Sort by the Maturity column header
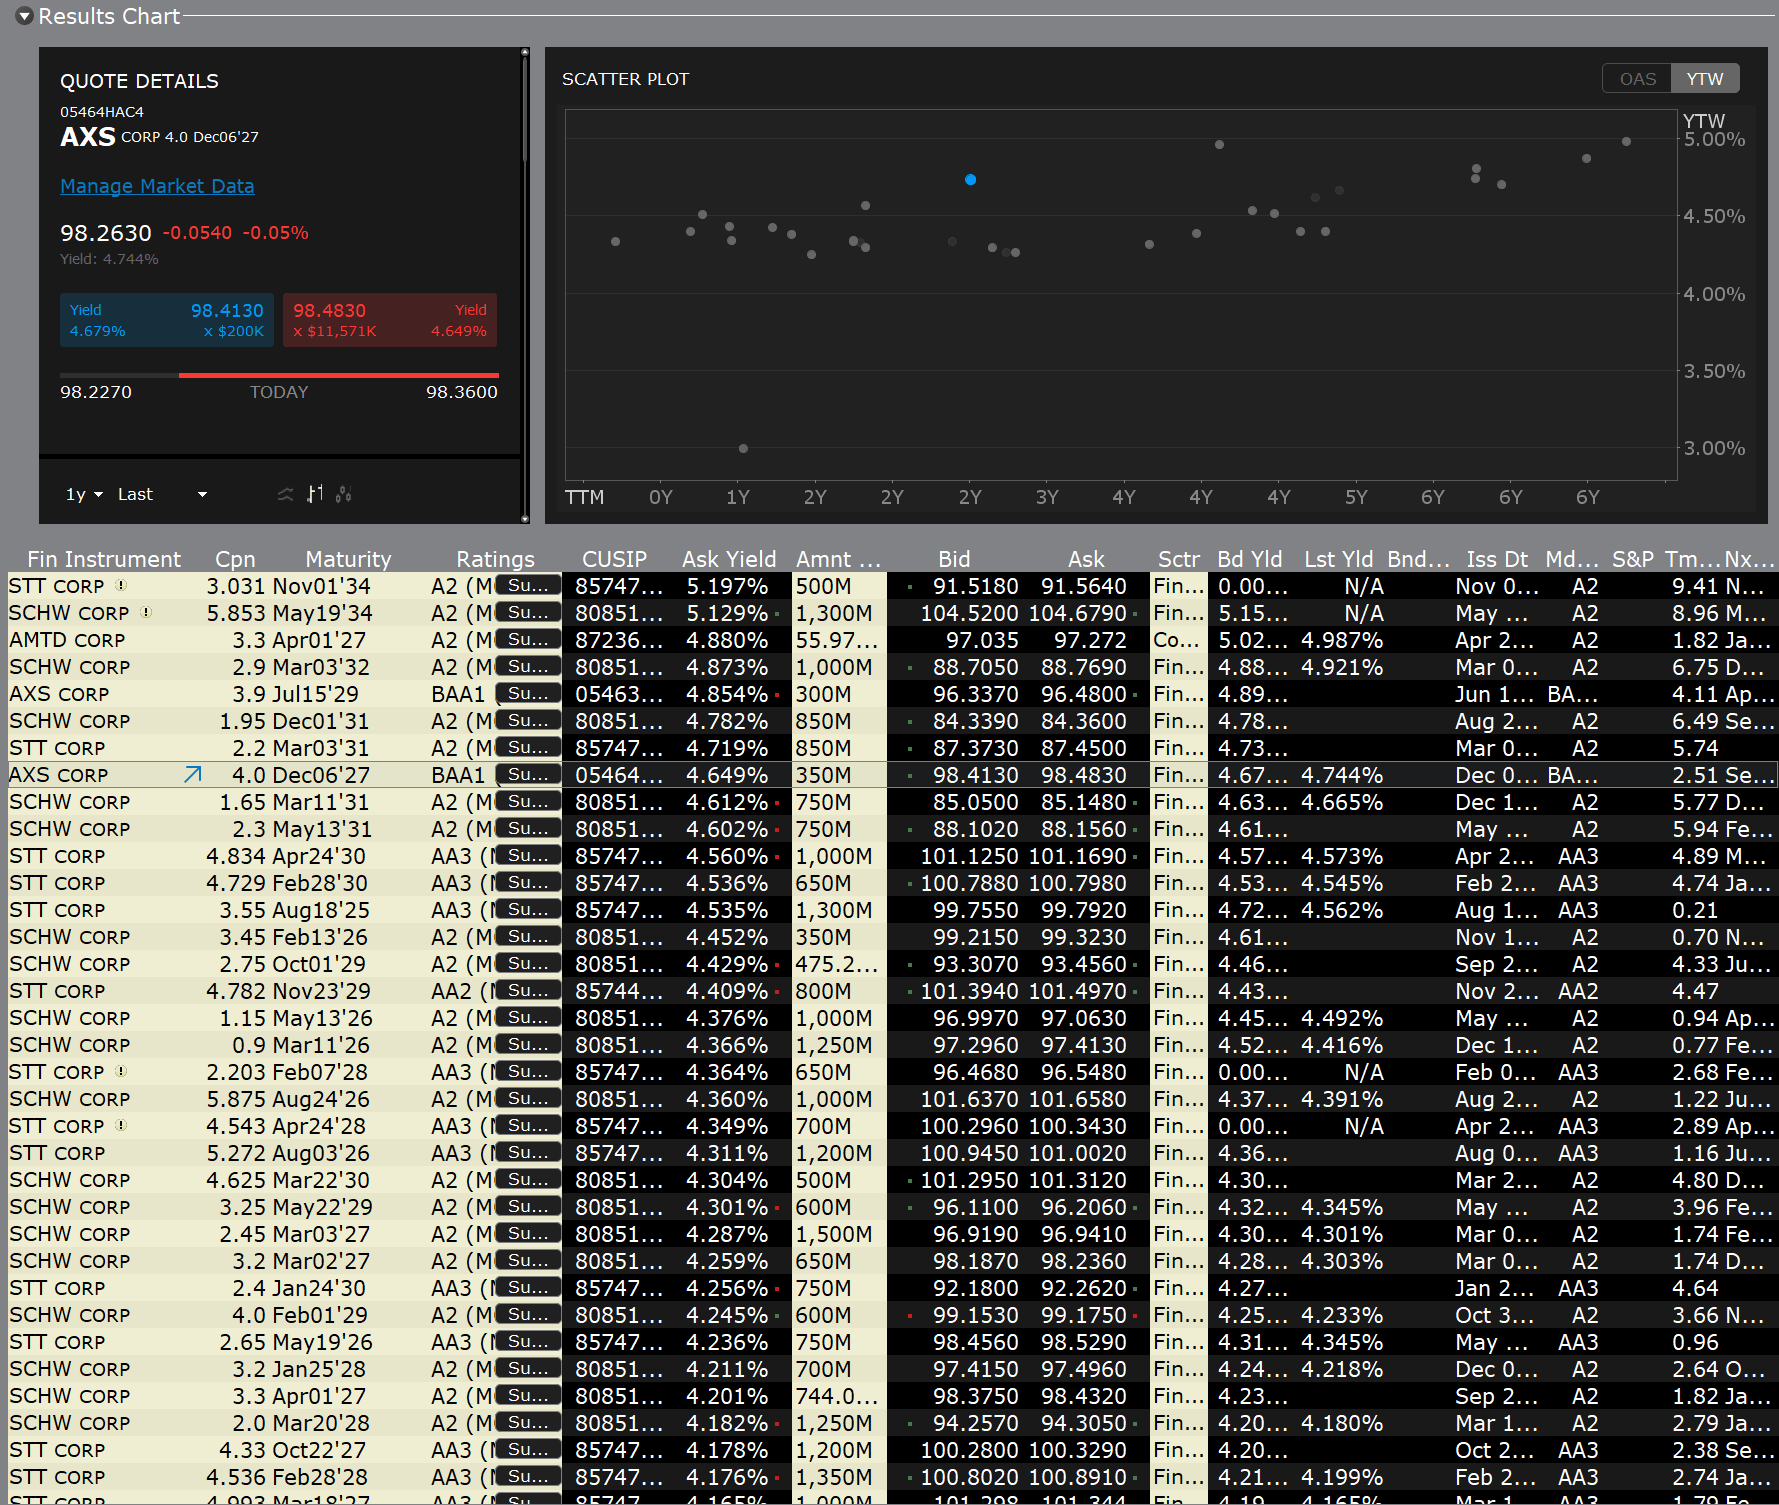The width and height of the screenshot is (1779, 1505). (x=348, y=559)
